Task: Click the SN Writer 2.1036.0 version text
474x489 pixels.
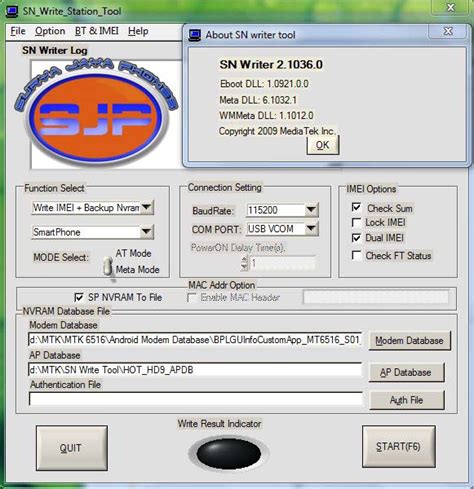Action: tap(271, 65)
